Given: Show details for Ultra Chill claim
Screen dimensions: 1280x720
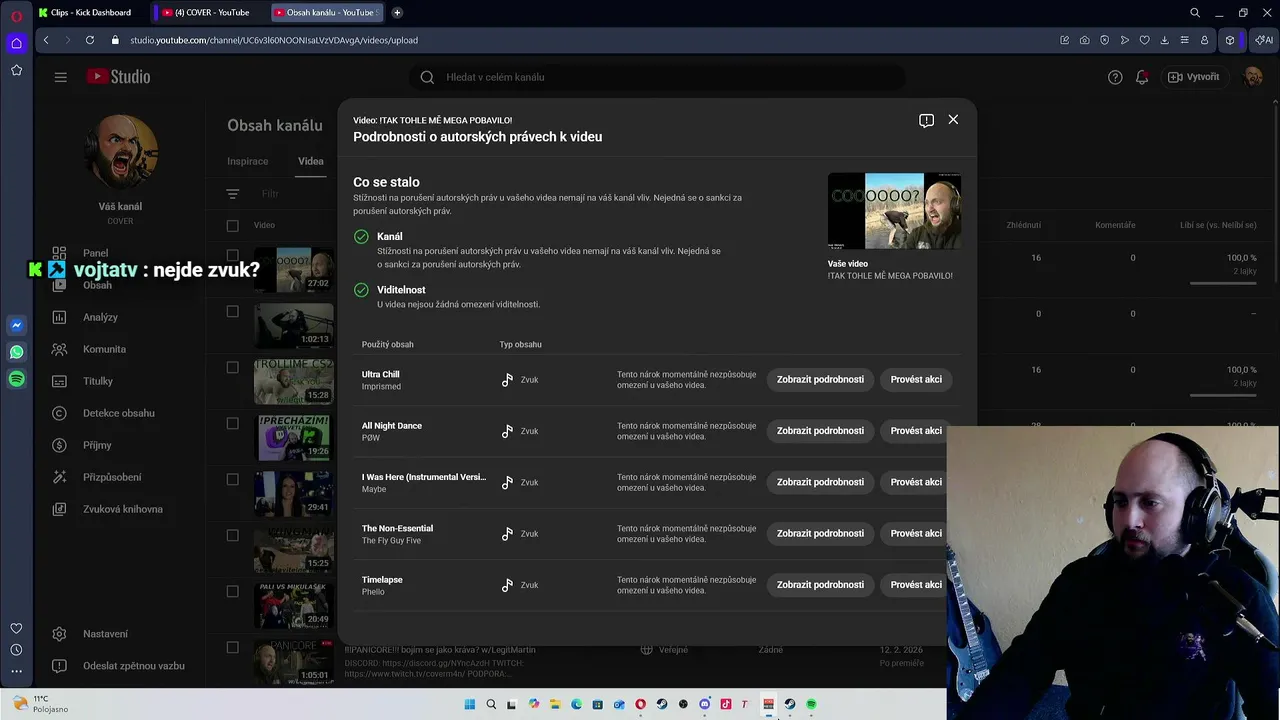Looking at the screenshot, I should 820,380.
